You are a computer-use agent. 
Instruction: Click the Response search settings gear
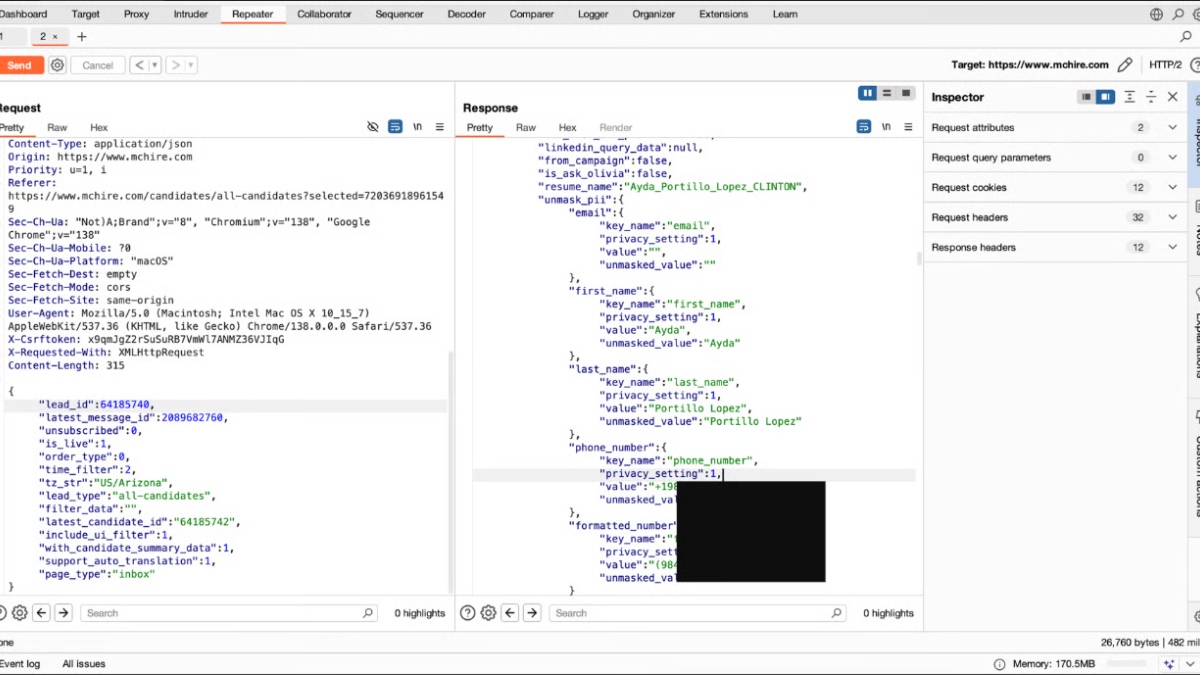pyautogui.click(x=488, y=613)
